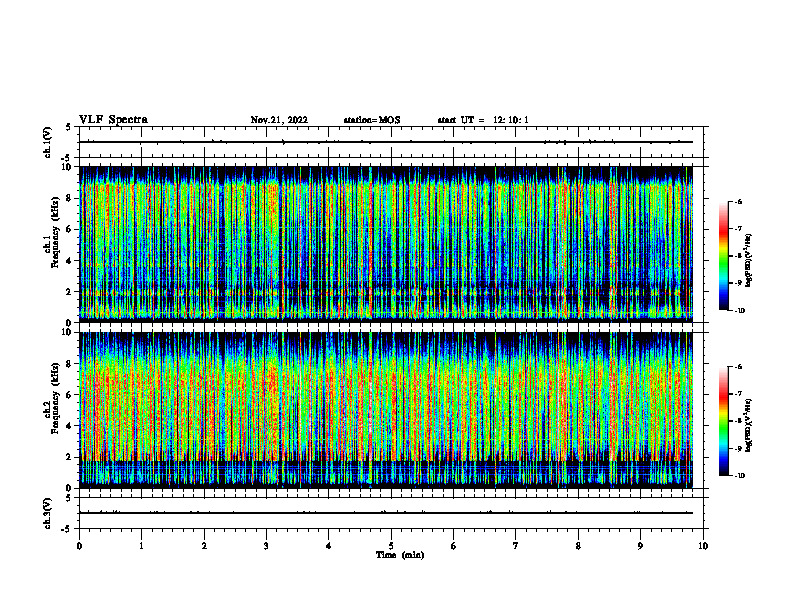792x612 pixels.
Task: Click the time-axis tick label "7"
Action: pyautogui.click(x=516, y=546)
